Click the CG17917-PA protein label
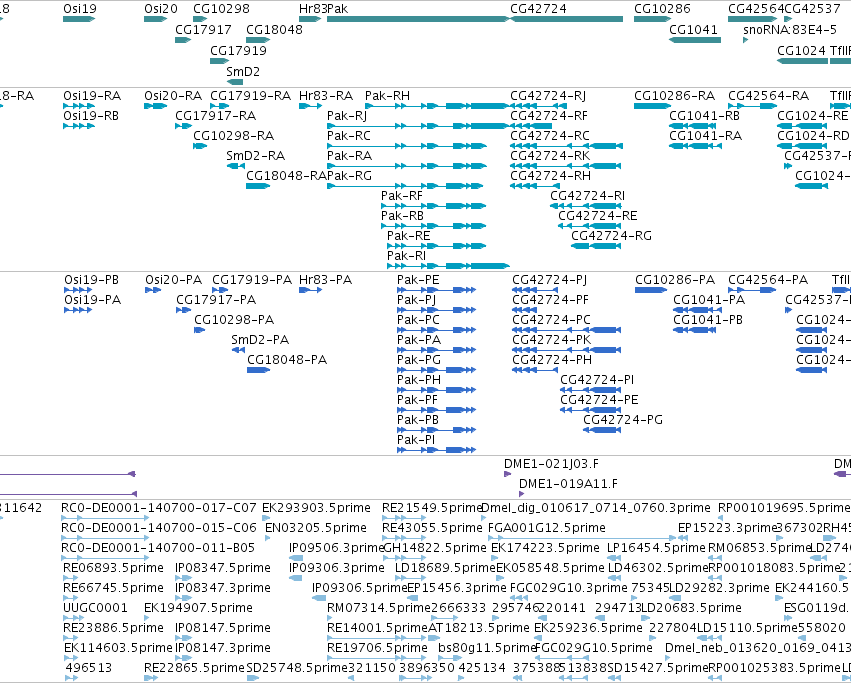This screenshot has width=851, height=683. point(216,300)
